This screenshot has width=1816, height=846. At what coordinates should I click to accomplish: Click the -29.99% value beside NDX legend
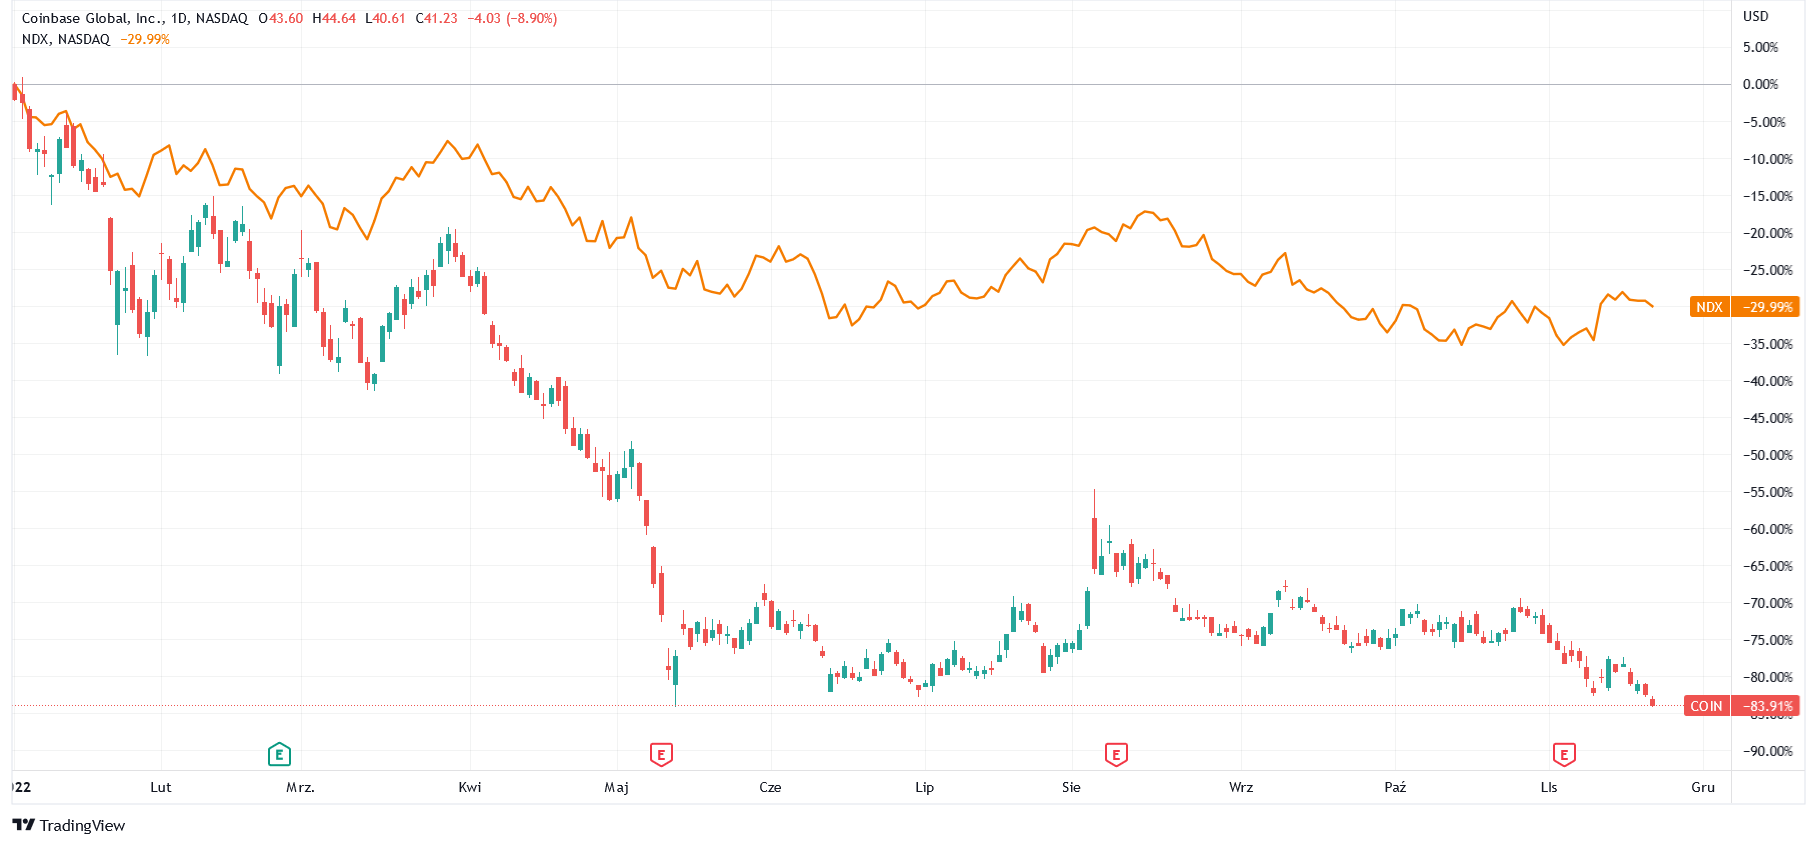(145, 39)
